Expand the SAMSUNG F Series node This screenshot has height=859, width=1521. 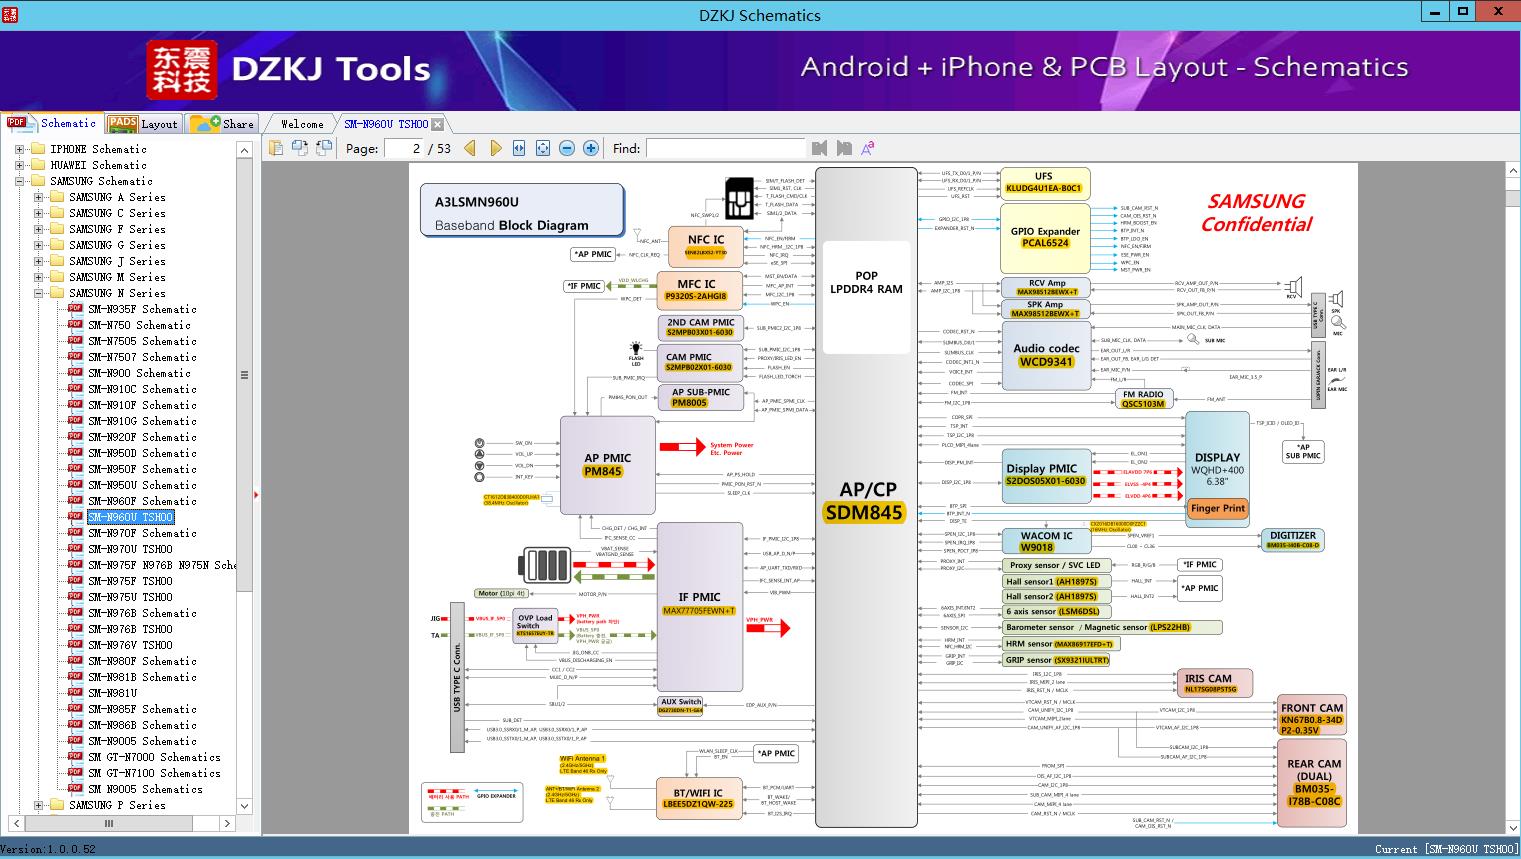point(38,229)
